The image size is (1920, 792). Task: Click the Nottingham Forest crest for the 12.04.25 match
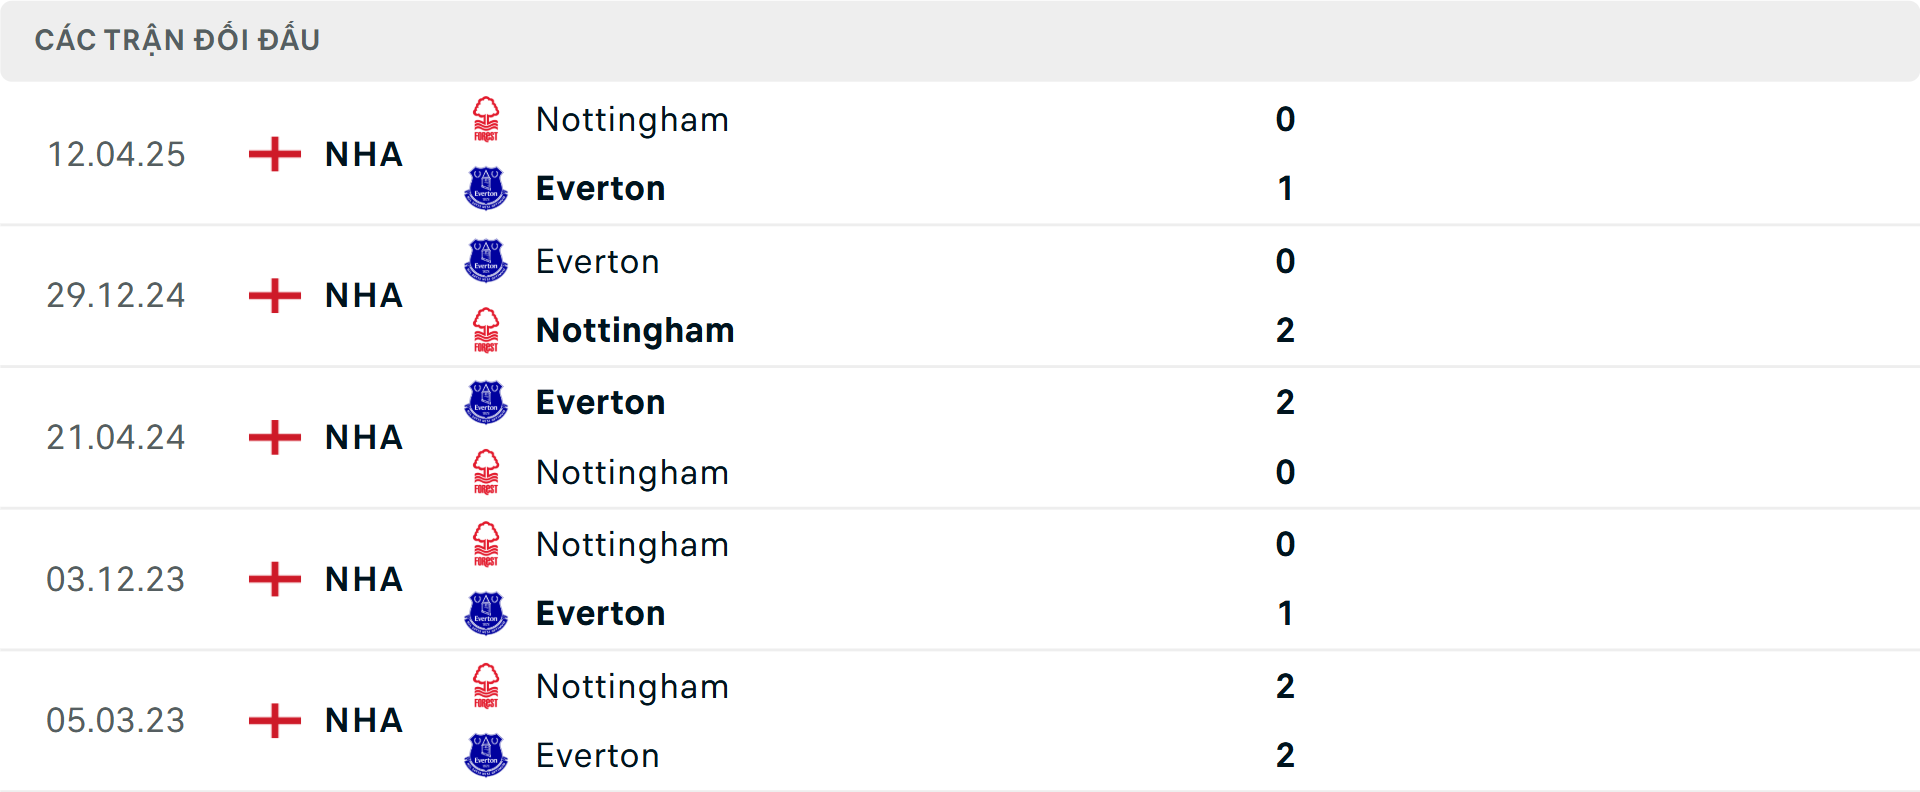coord(487,119)
